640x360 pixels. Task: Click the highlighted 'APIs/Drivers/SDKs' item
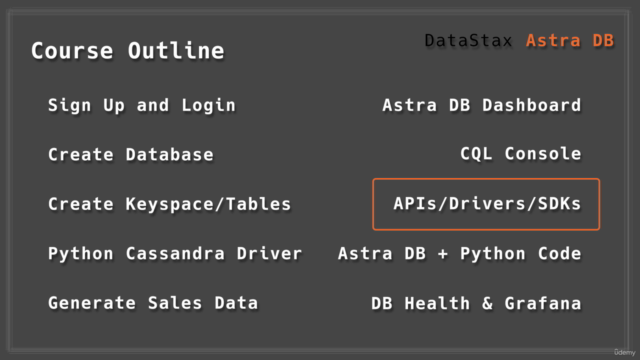486,204
